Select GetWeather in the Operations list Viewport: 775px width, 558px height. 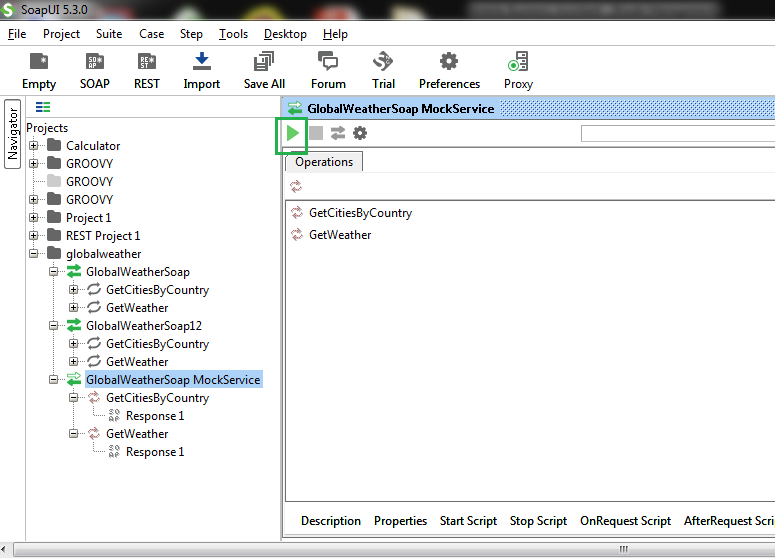coord(340,235)
